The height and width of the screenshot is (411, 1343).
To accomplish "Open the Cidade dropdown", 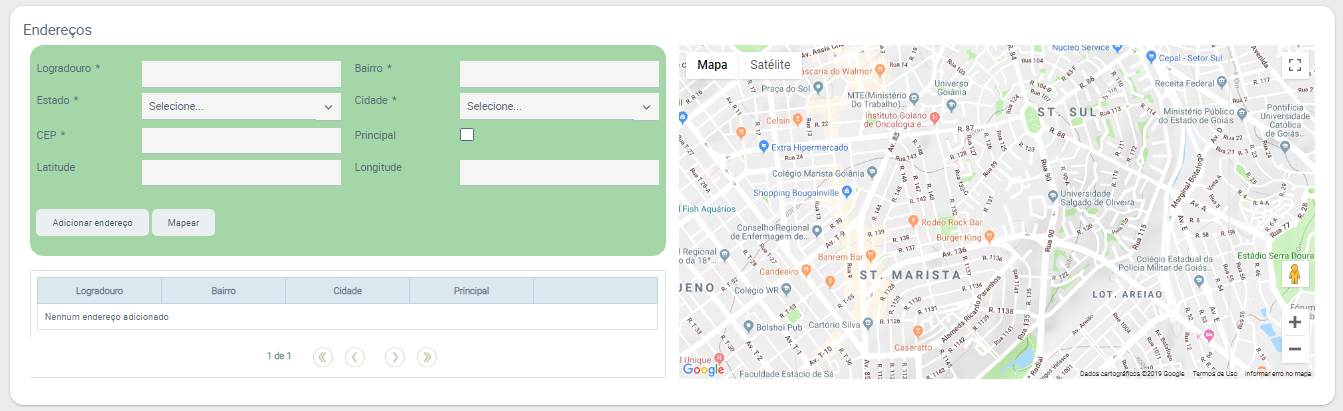I will (x=559, y=107).
